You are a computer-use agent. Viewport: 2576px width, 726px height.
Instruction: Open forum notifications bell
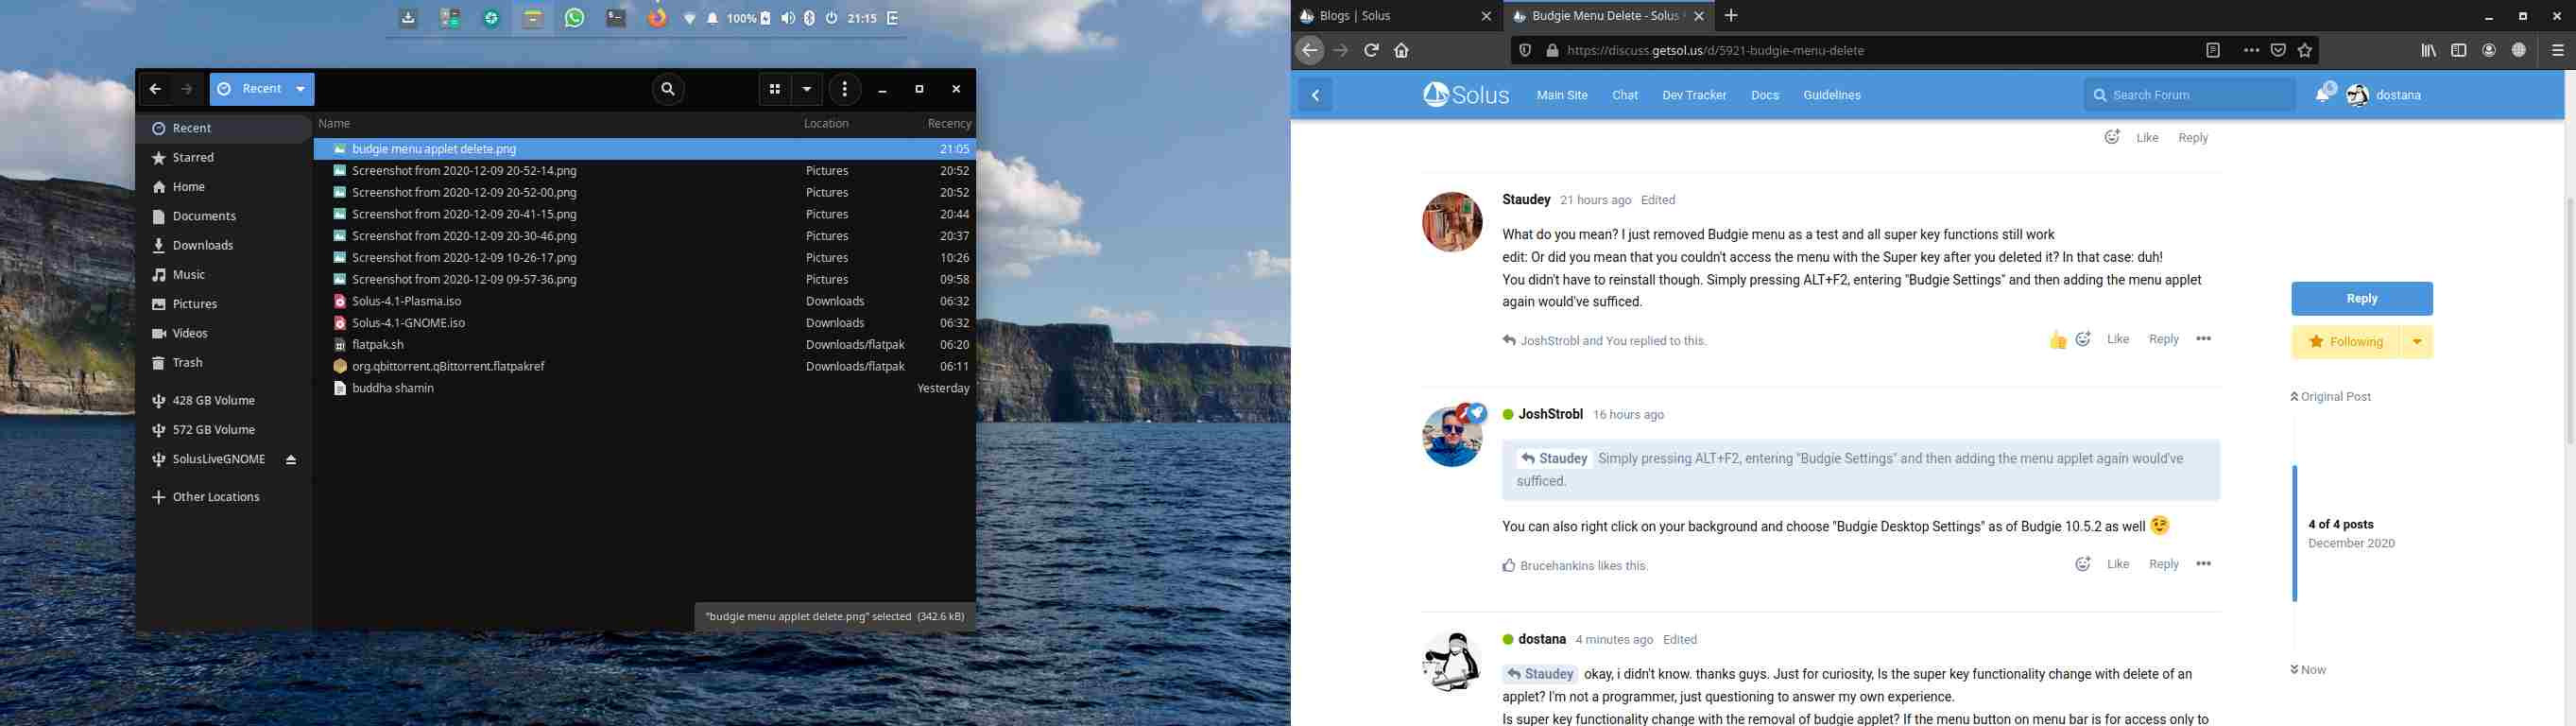(x=2323, y=95)
